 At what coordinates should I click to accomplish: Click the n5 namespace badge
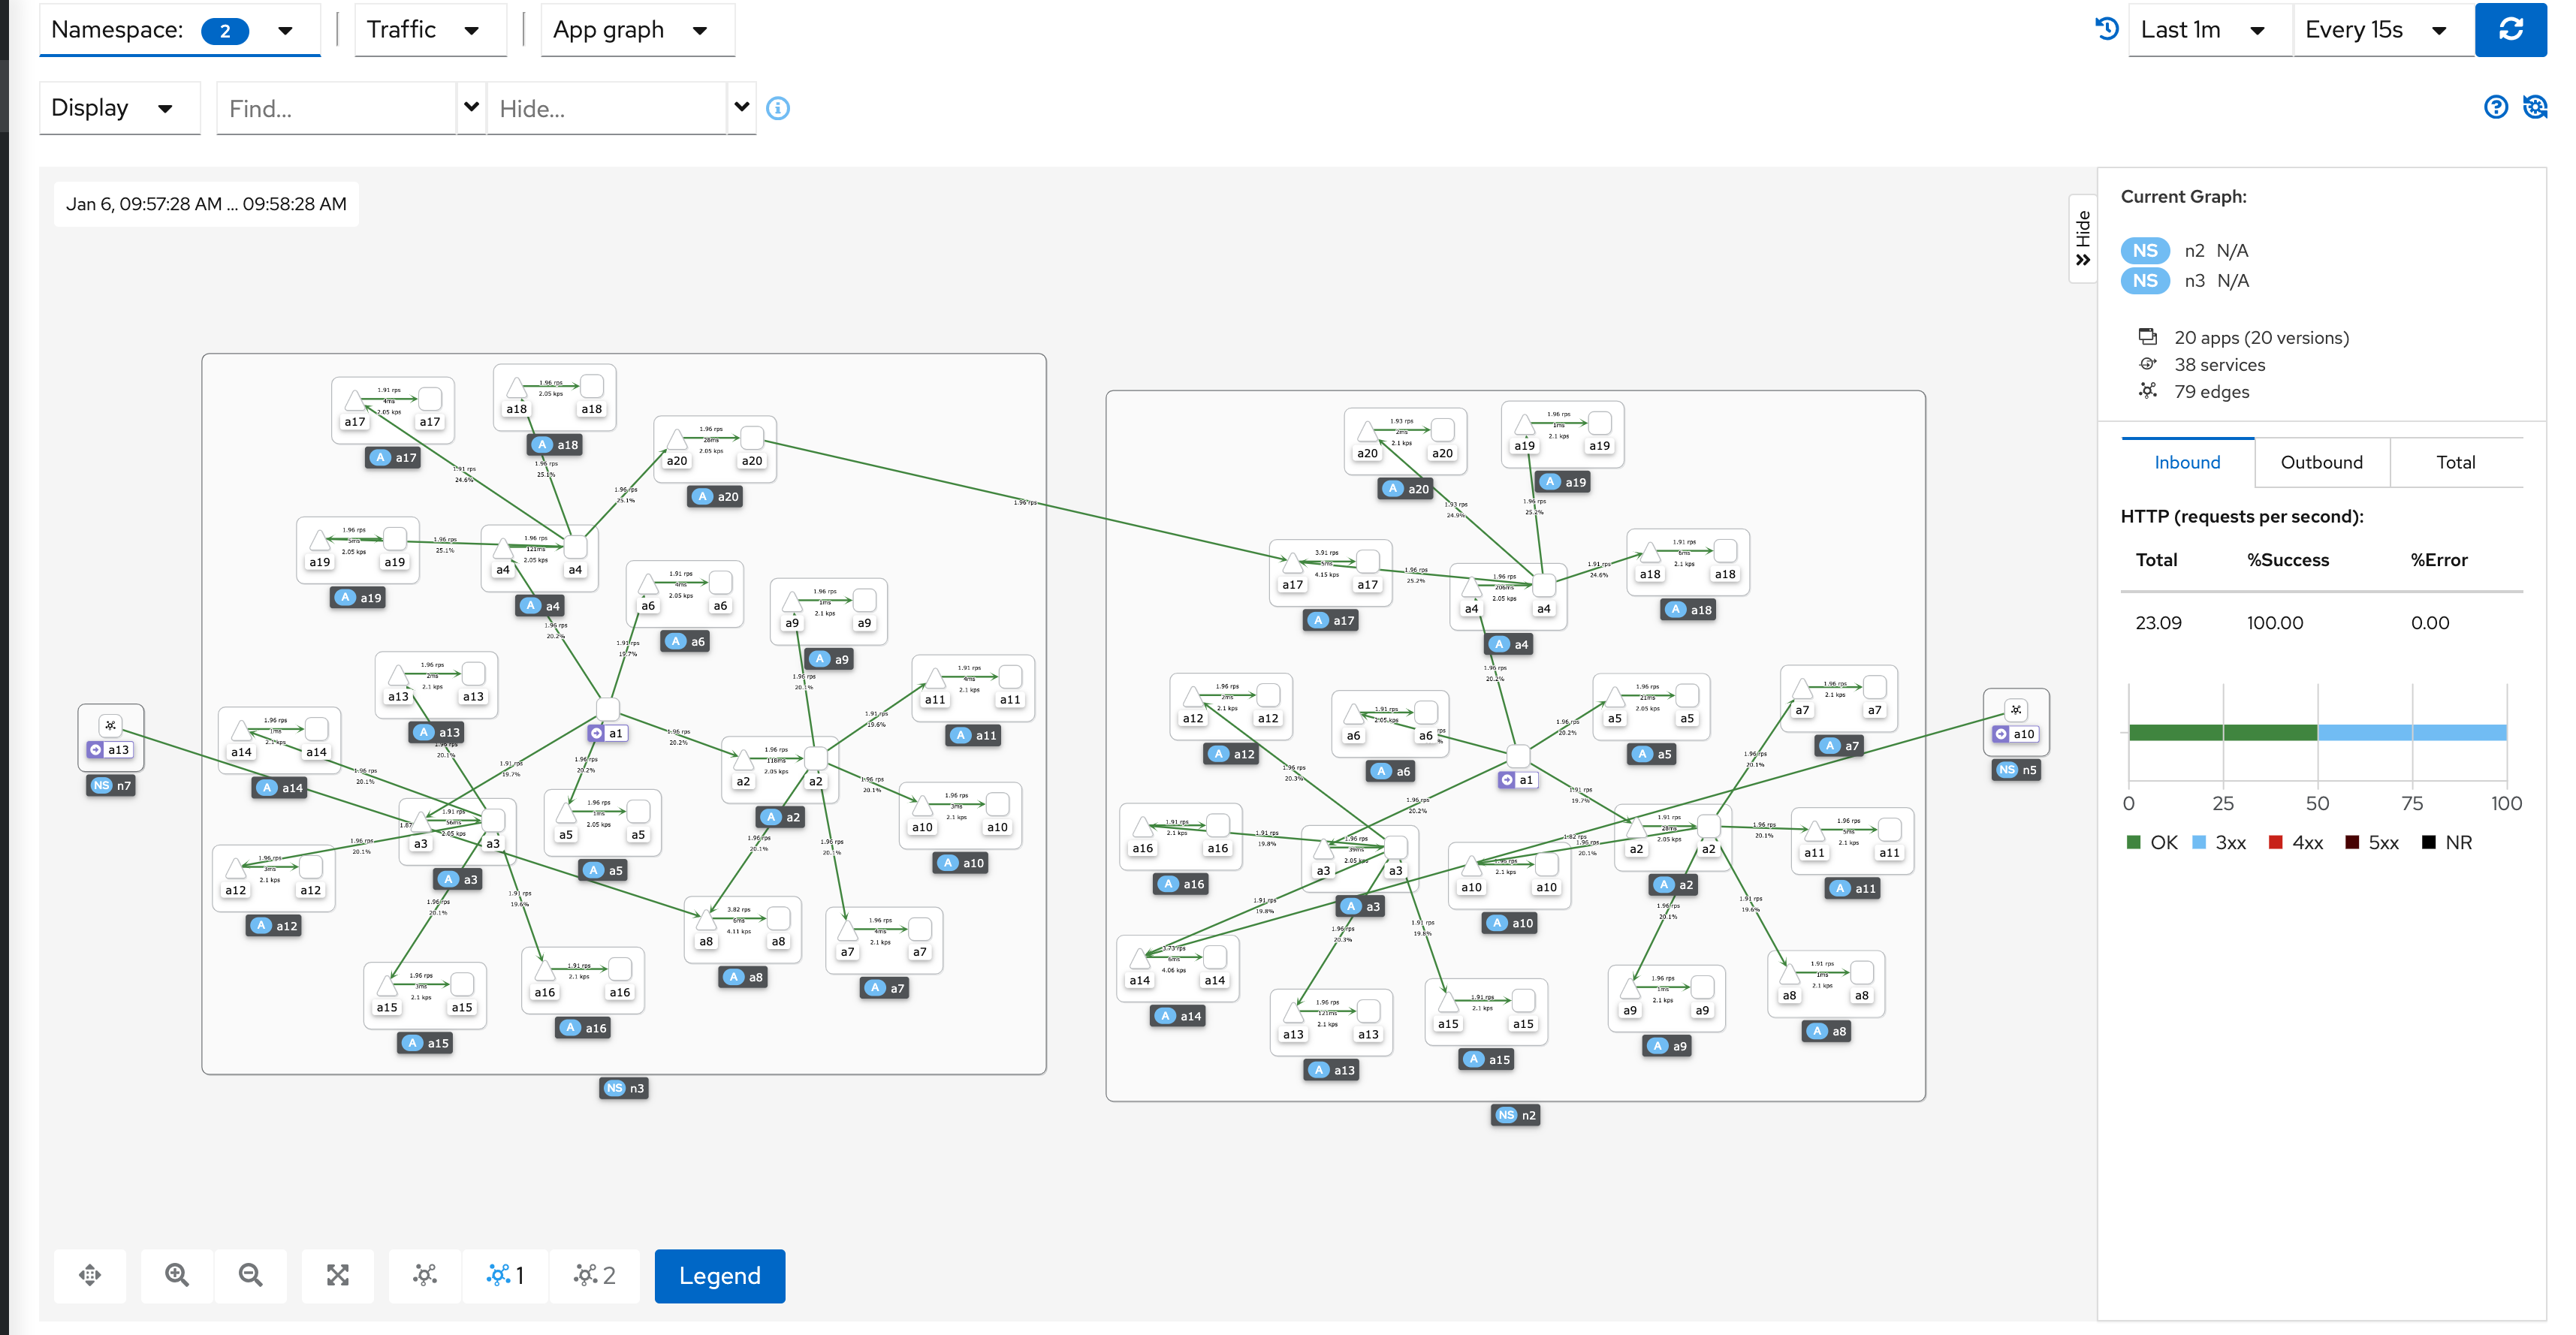(x=2016, y=769)
